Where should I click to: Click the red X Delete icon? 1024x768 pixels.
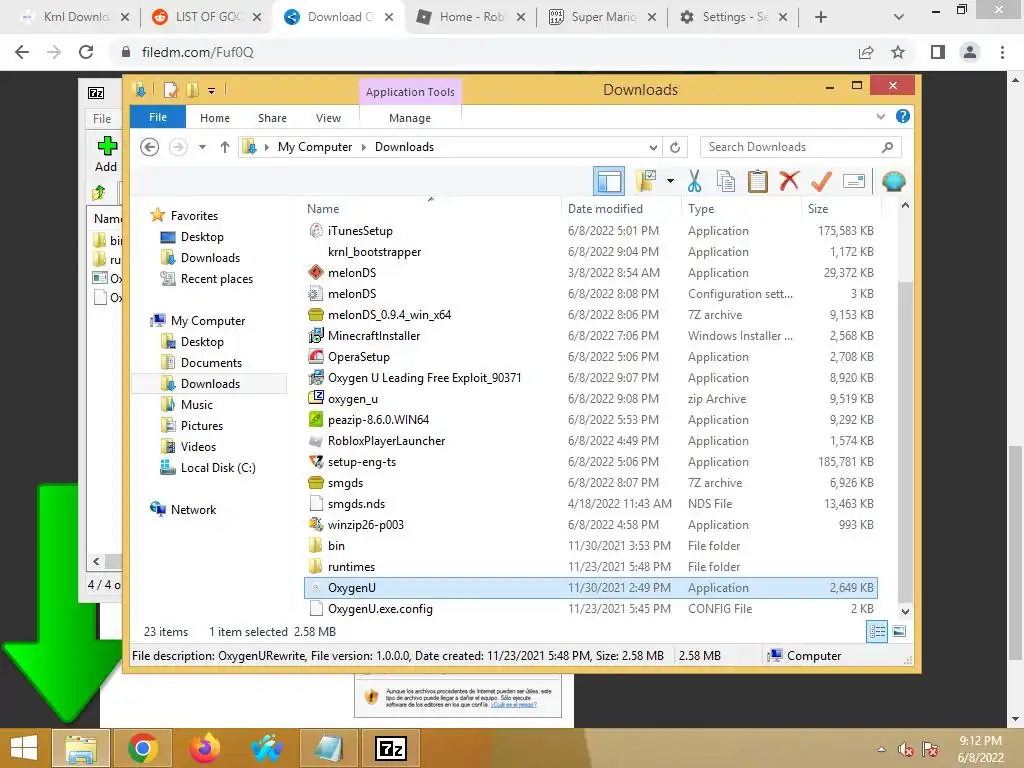pyautogui.click(x=789, y=181)
